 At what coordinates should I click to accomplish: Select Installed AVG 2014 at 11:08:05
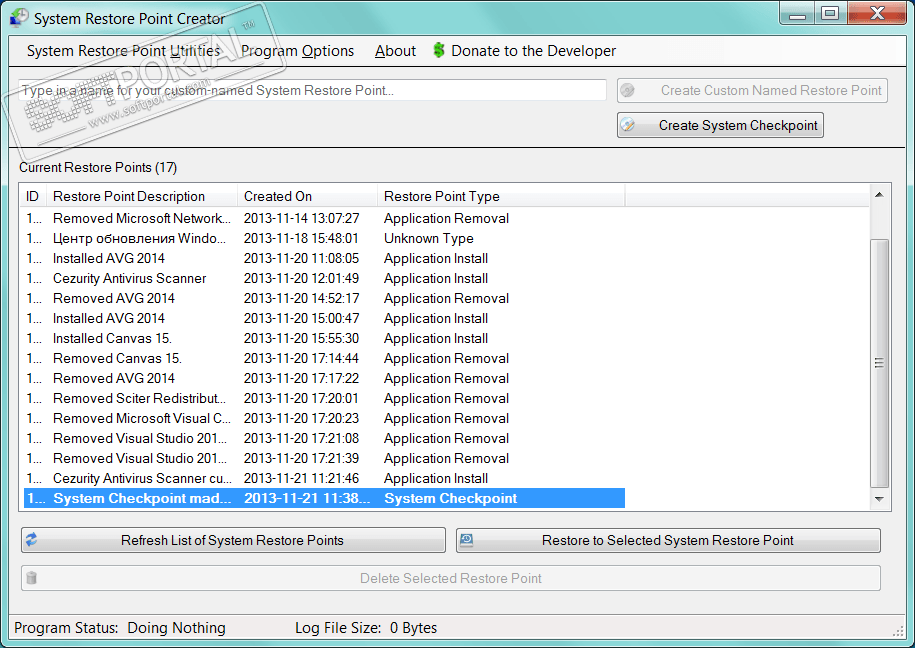(x=324, y=258)
